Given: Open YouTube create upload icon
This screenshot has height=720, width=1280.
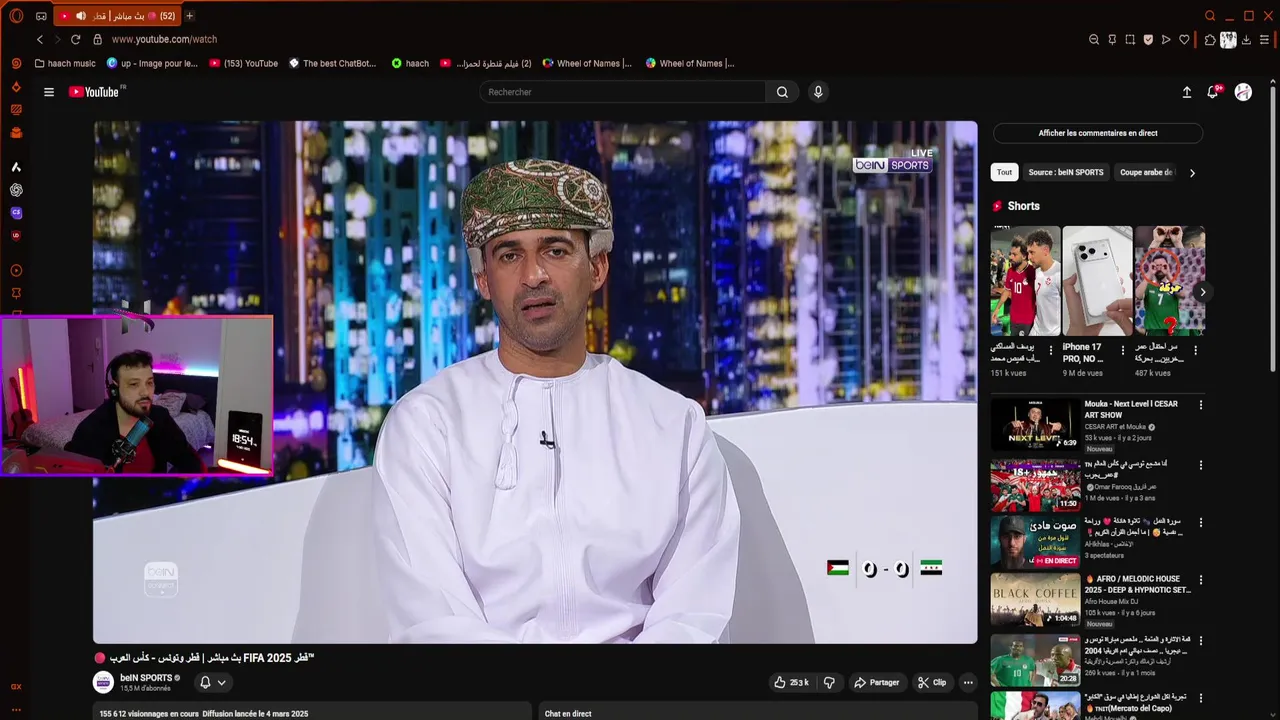Looking at the screenshot, I should 1187,92.
